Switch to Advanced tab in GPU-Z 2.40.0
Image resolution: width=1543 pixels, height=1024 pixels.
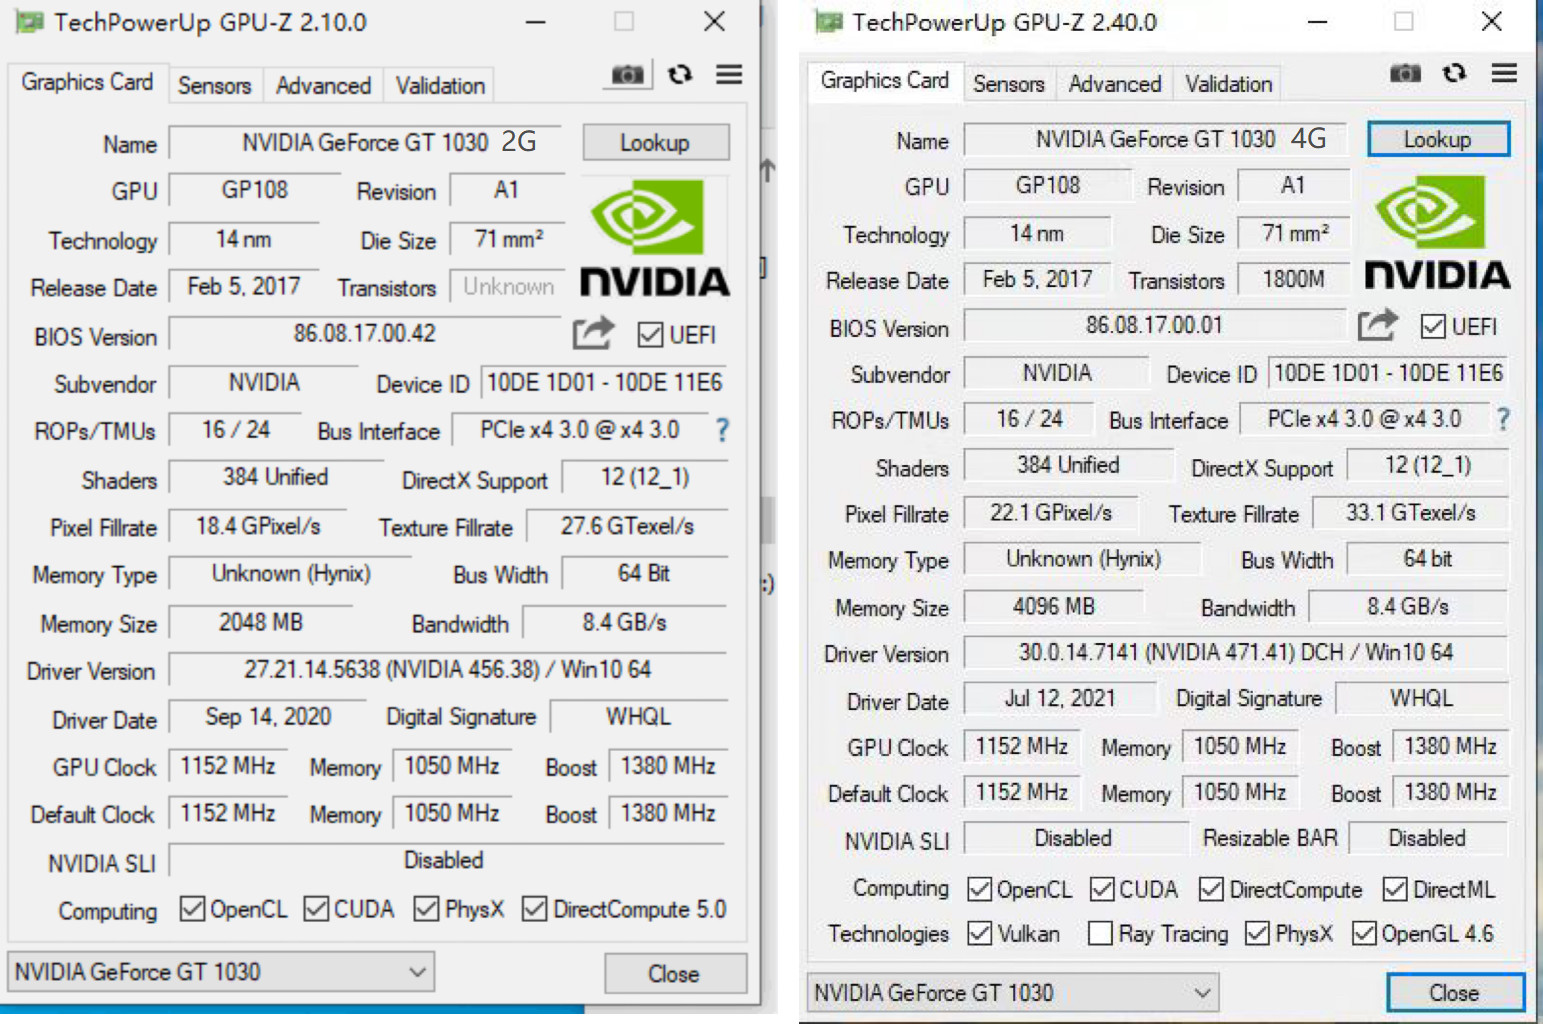pos(1115,84)
